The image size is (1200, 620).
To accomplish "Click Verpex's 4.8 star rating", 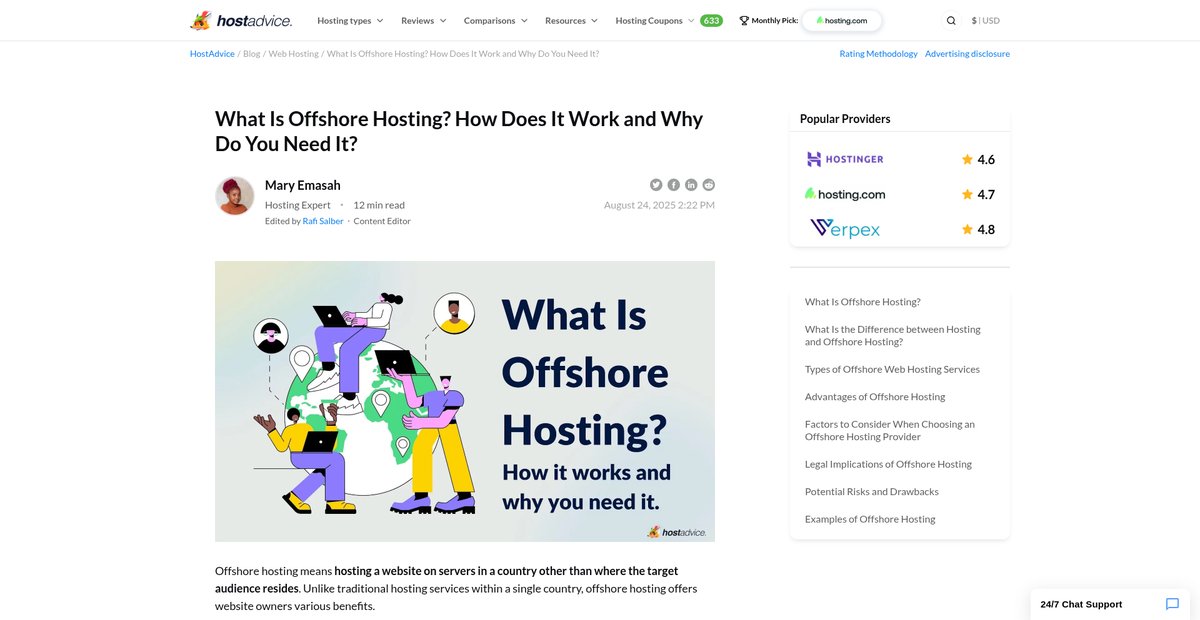I will click(978, 229).
